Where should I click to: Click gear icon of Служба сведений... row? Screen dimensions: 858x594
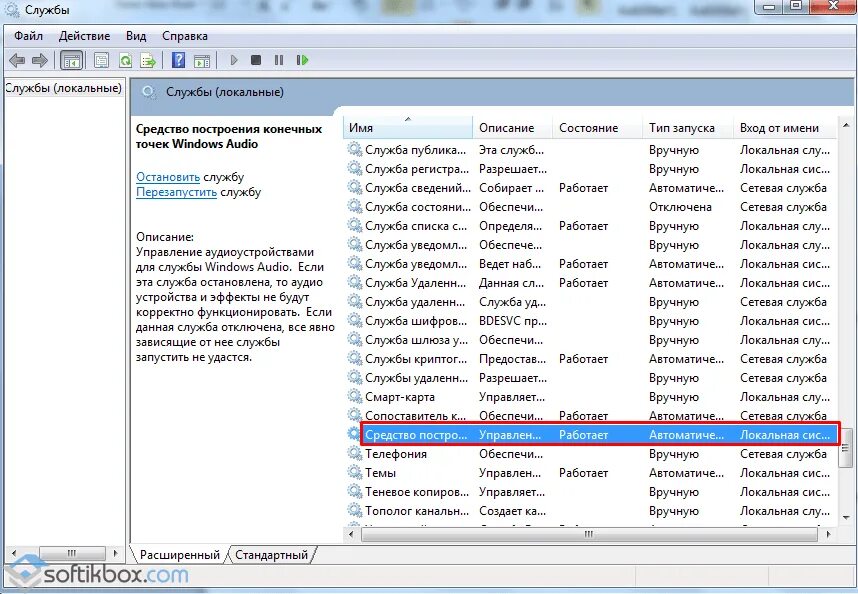(355, 188)
